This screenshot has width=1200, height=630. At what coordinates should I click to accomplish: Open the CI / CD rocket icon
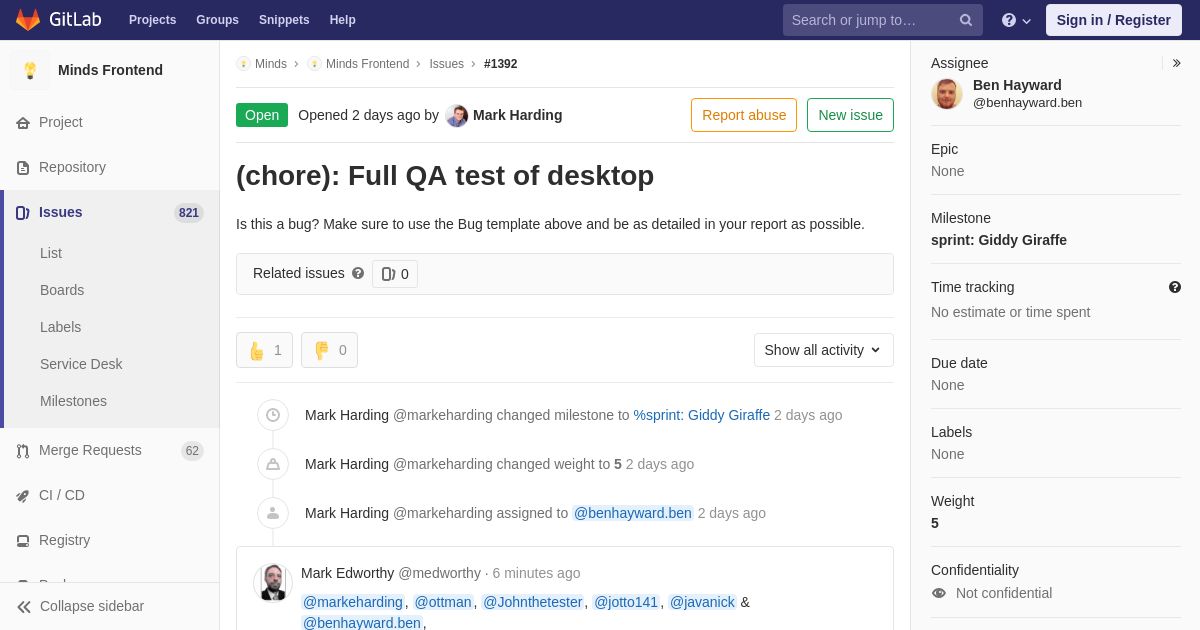(22, 496)
